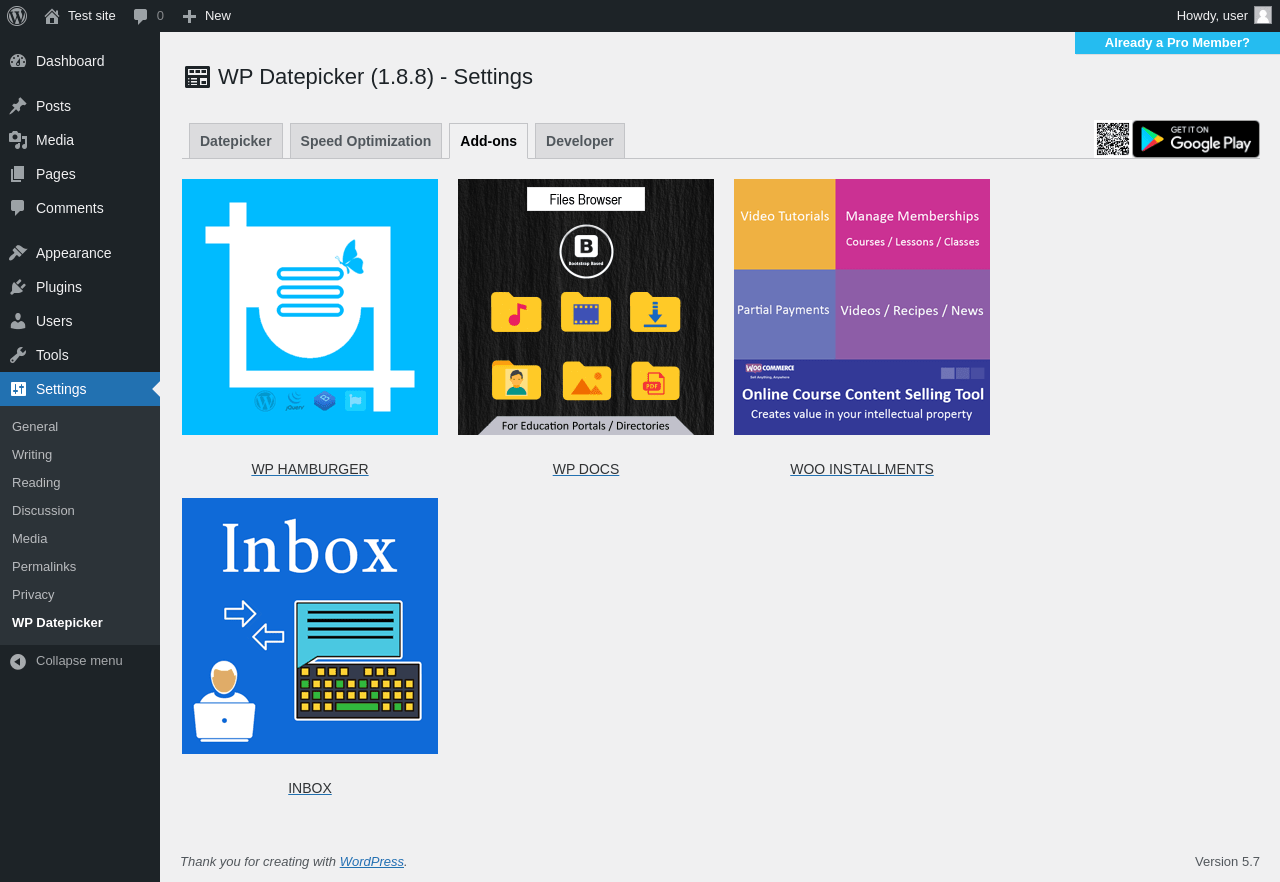Screen dimensions: 1280x882
Task: Select the Add-ons tab
Action: (488, 141)
